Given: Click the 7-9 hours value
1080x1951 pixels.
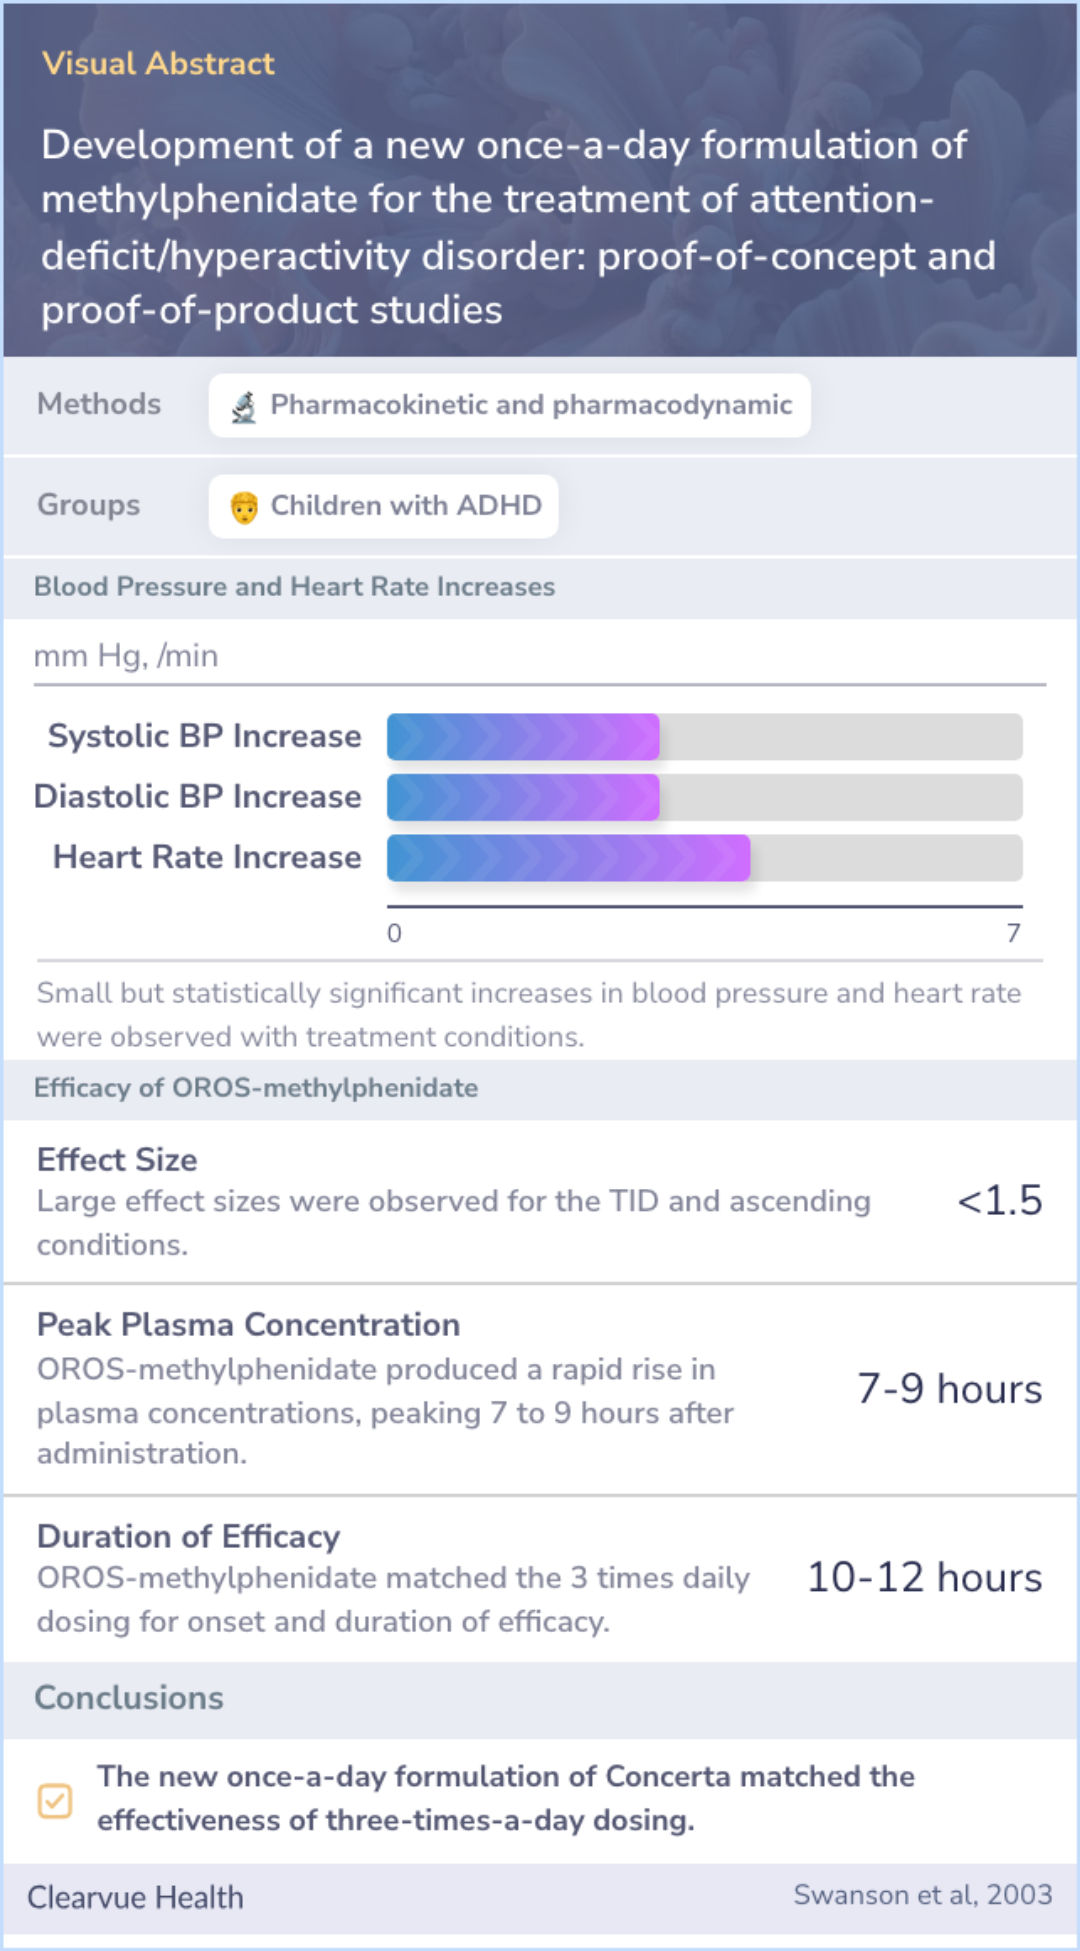Looking at the screenshot, I should [950, 1388].
